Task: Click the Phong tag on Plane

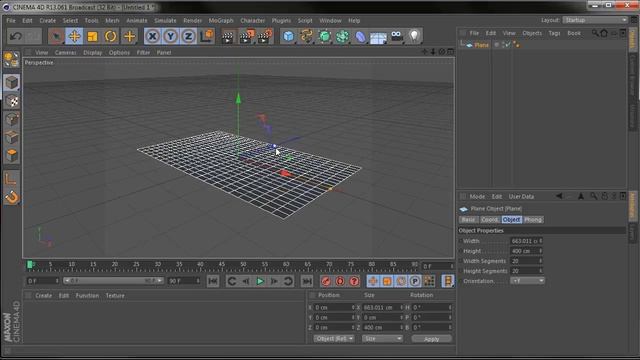Action: pos(516,45)
